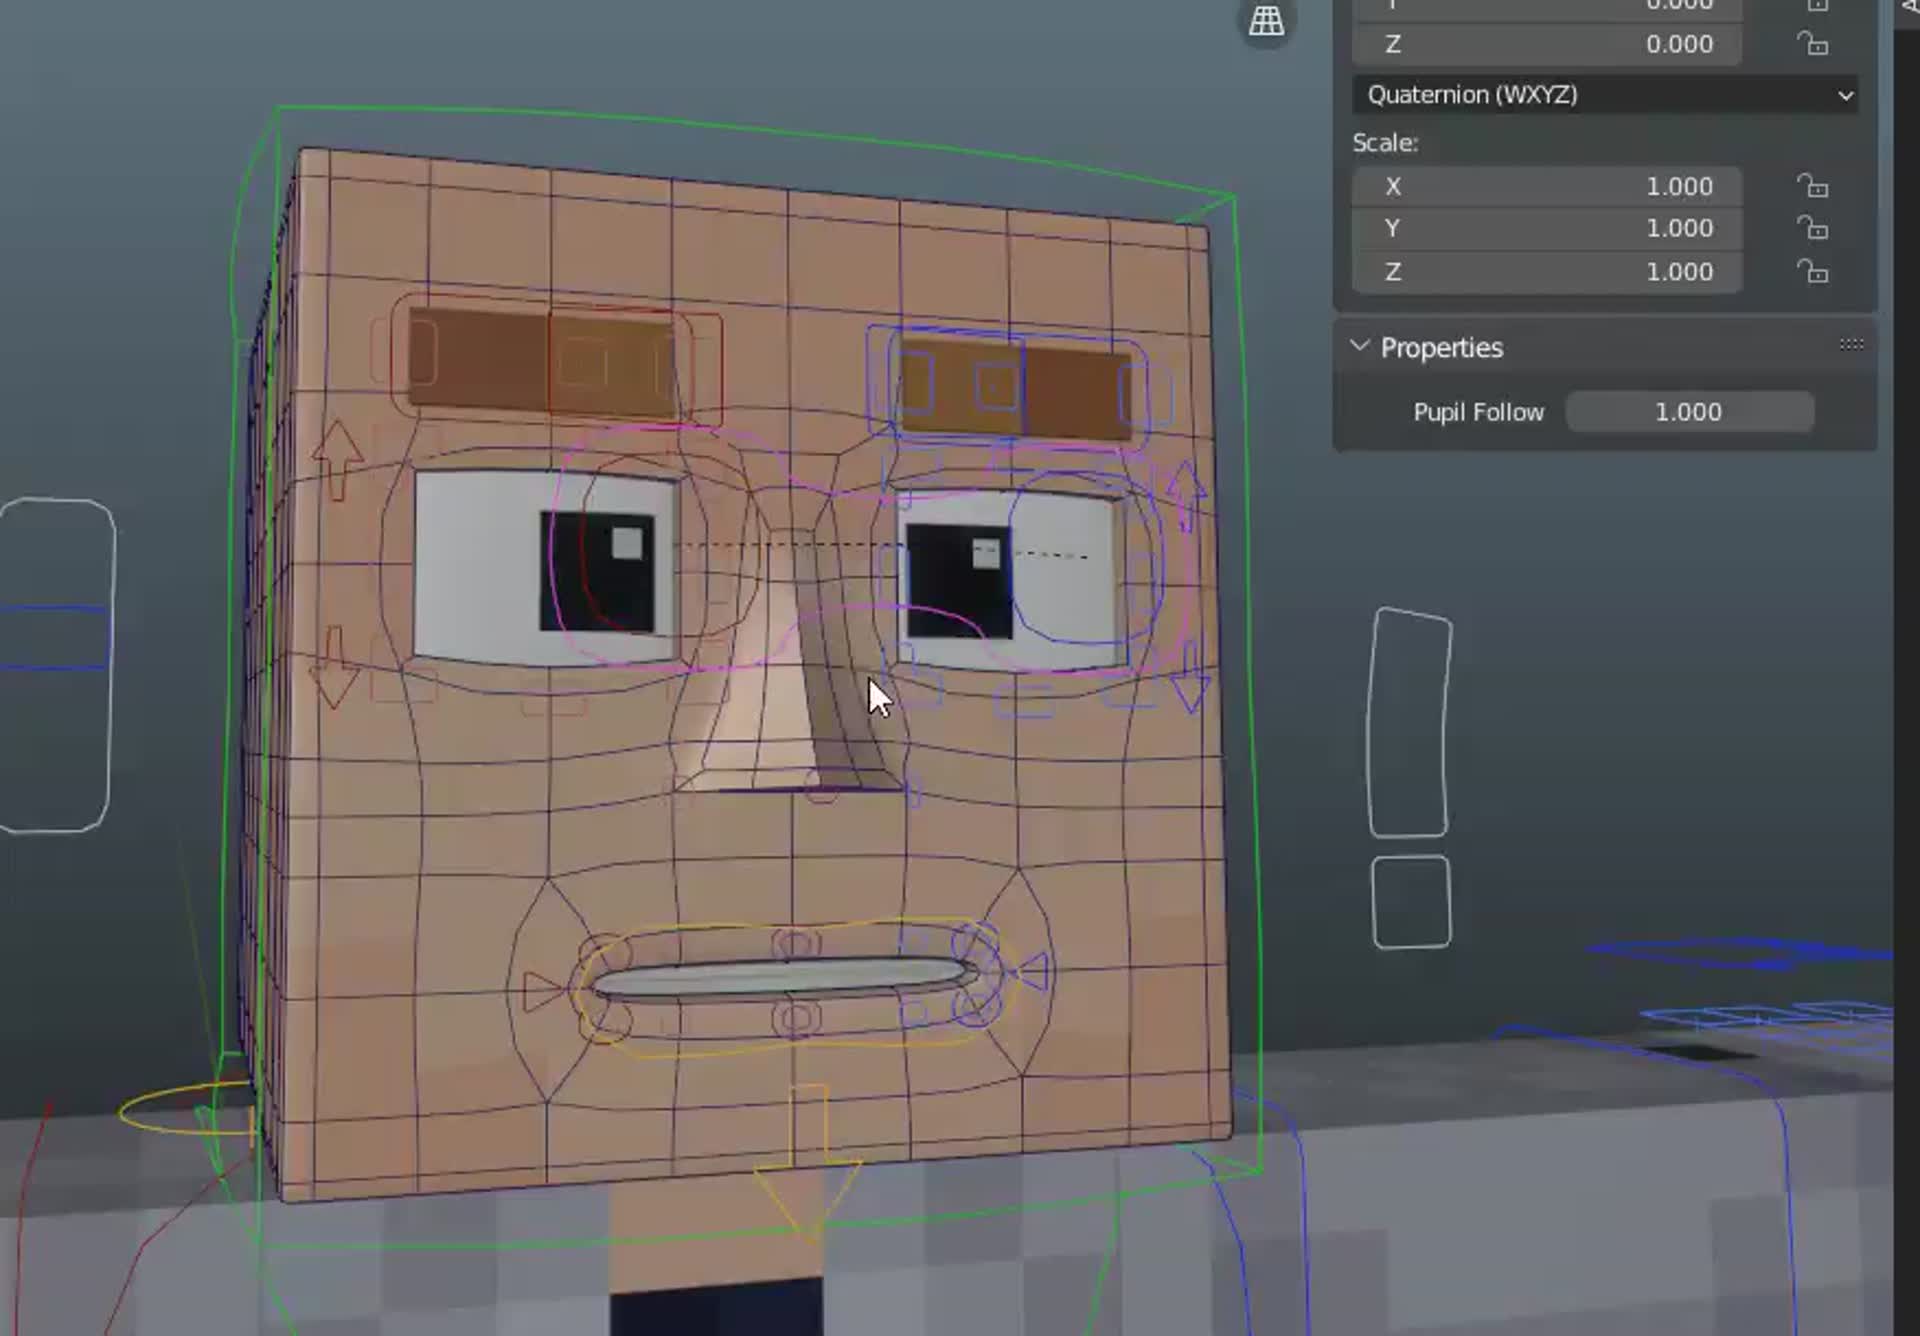
Task: Open the Quaternion (WXYZ) rotation mode dropdown
Action: [x=1604, y=95]
